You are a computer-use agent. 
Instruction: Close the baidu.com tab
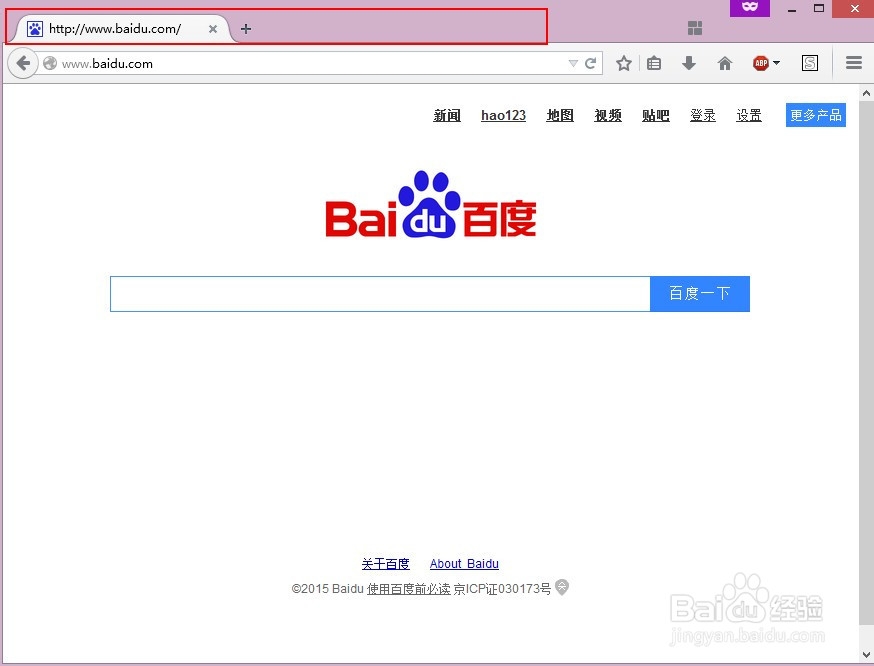click(x=213, y=29)
